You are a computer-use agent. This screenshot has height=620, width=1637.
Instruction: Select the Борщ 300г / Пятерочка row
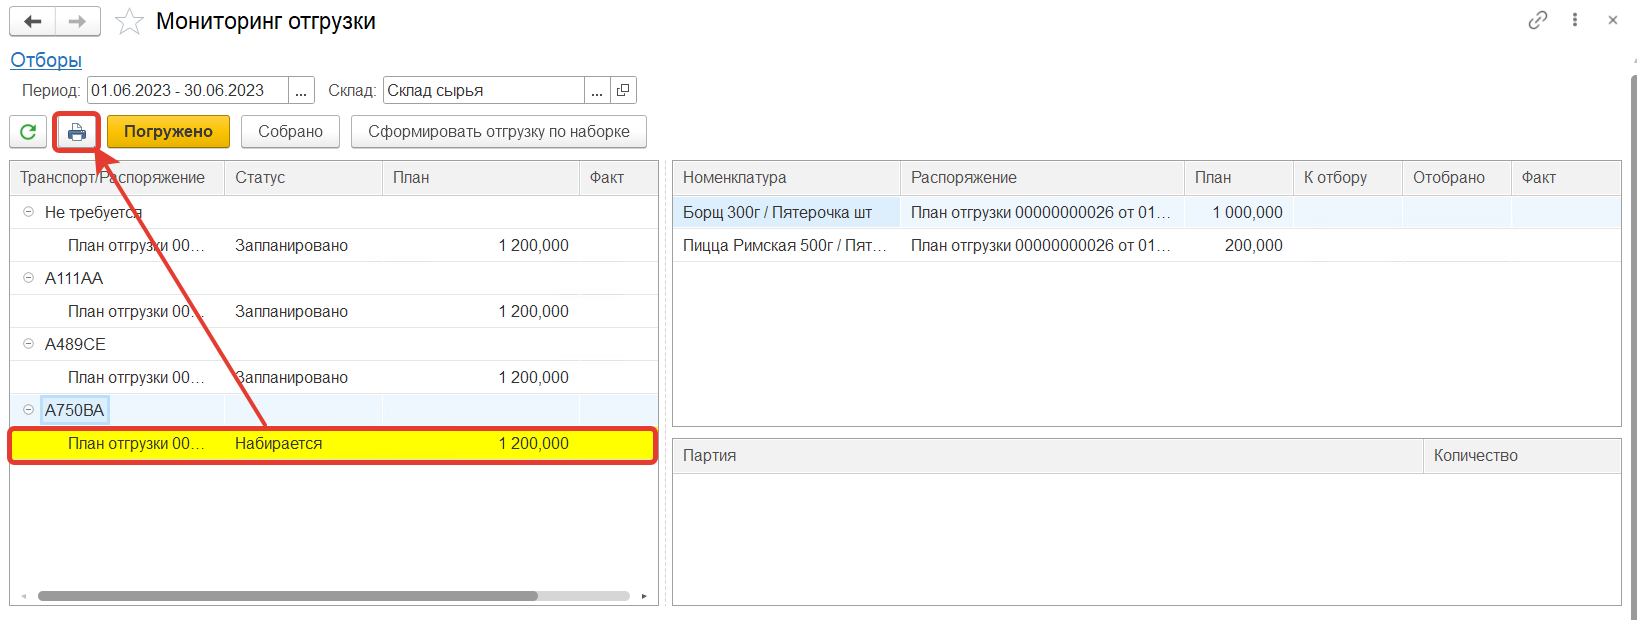click(x=777, y=212)
